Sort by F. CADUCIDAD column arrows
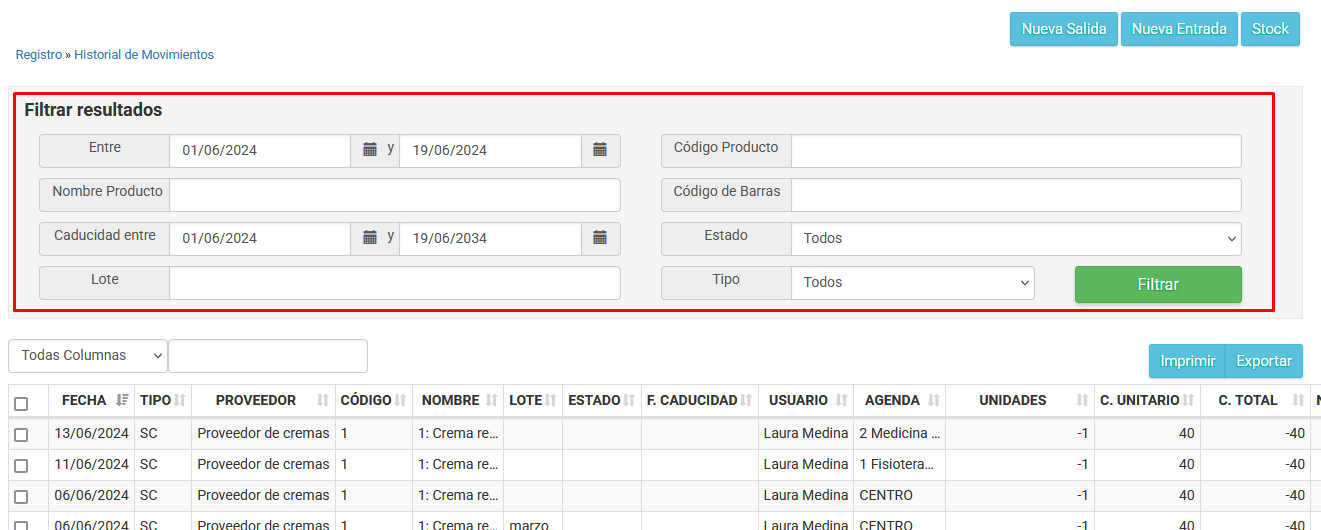Screen dimensions: 1321x530 tap(746, 400)
